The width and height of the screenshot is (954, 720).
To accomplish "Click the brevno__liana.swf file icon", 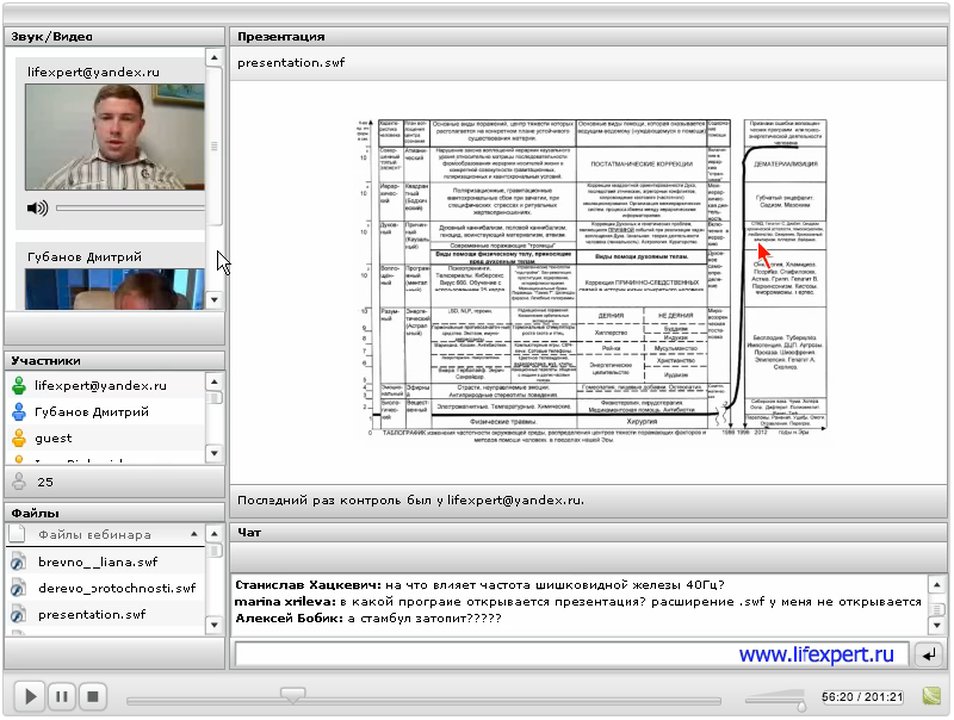I will click(x=18, y=562).
